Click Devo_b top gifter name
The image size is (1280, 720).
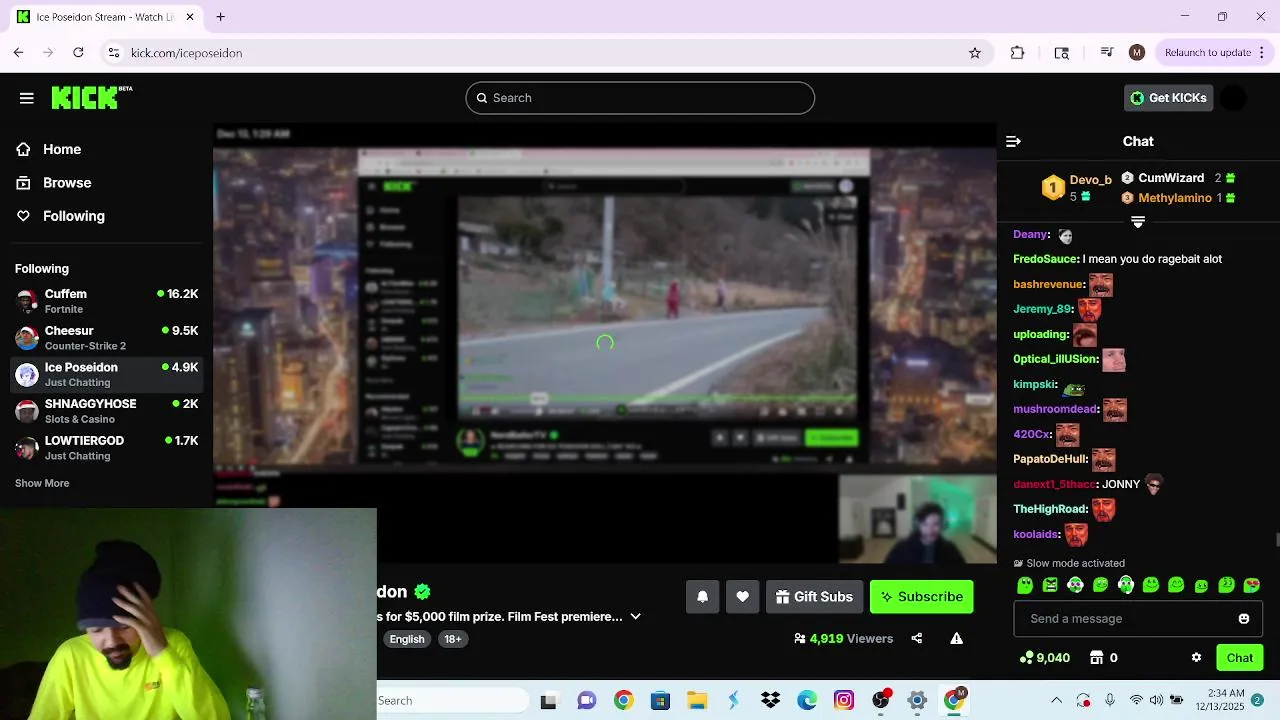[1090, 180]
